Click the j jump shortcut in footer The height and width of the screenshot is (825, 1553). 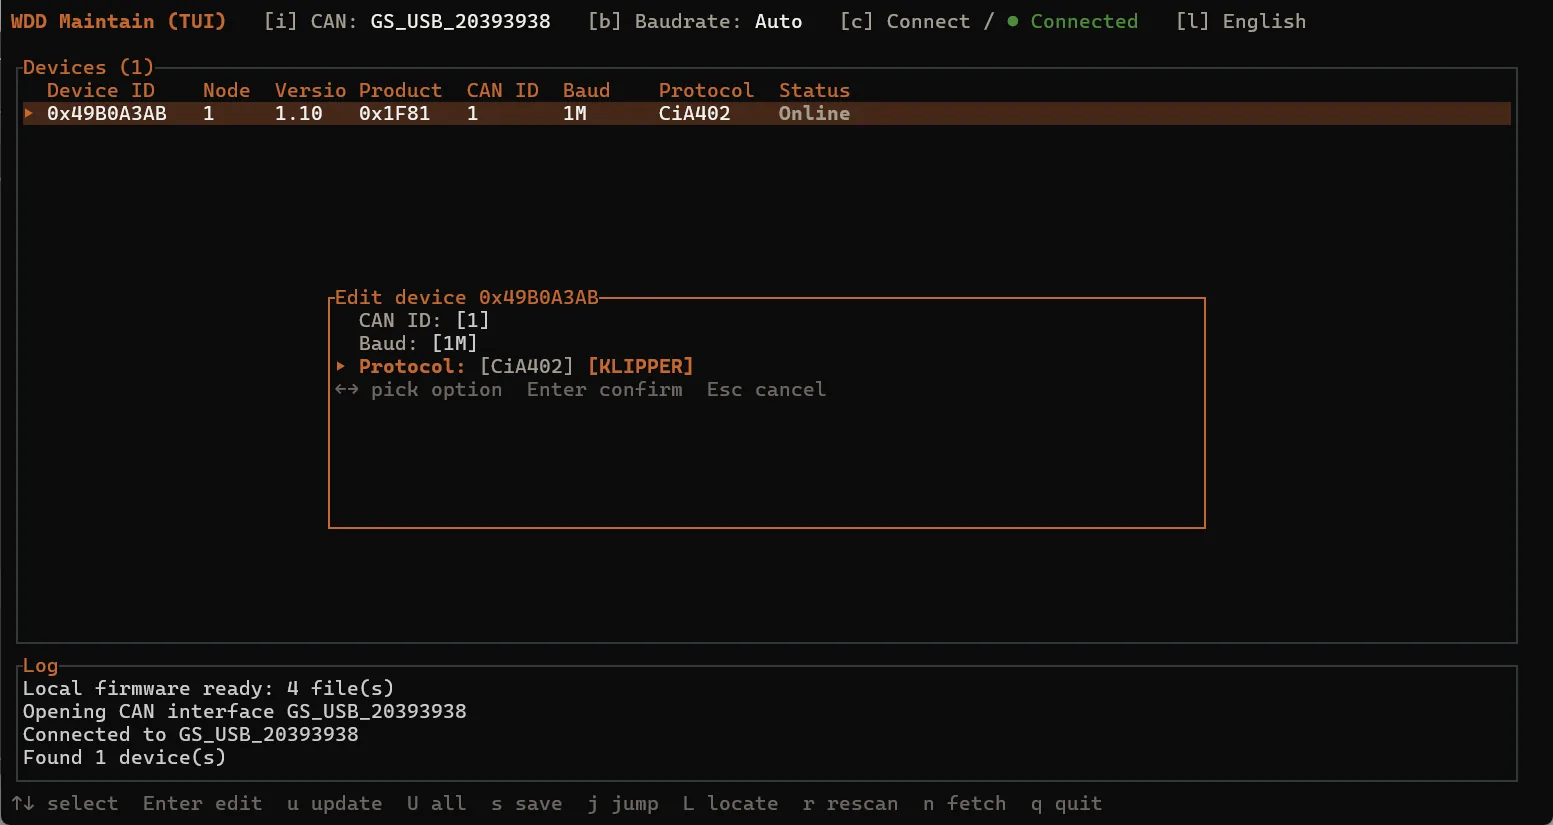coord(623,803)
